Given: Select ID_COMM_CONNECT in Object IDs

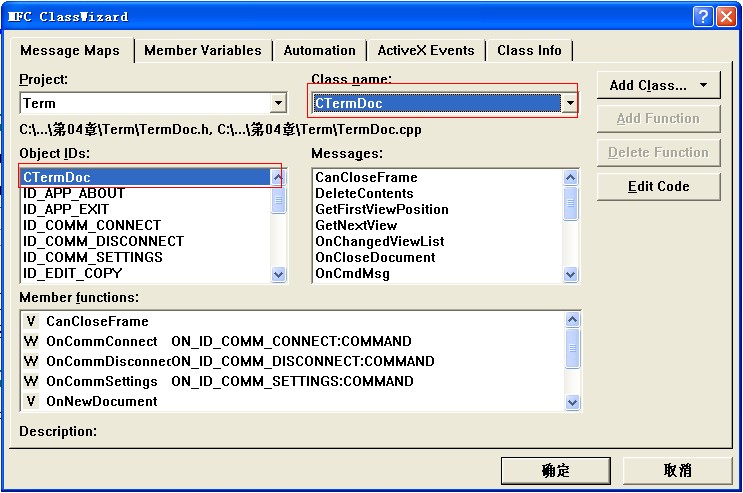Looking at the screenshot, I should click(x=146, y=225).
